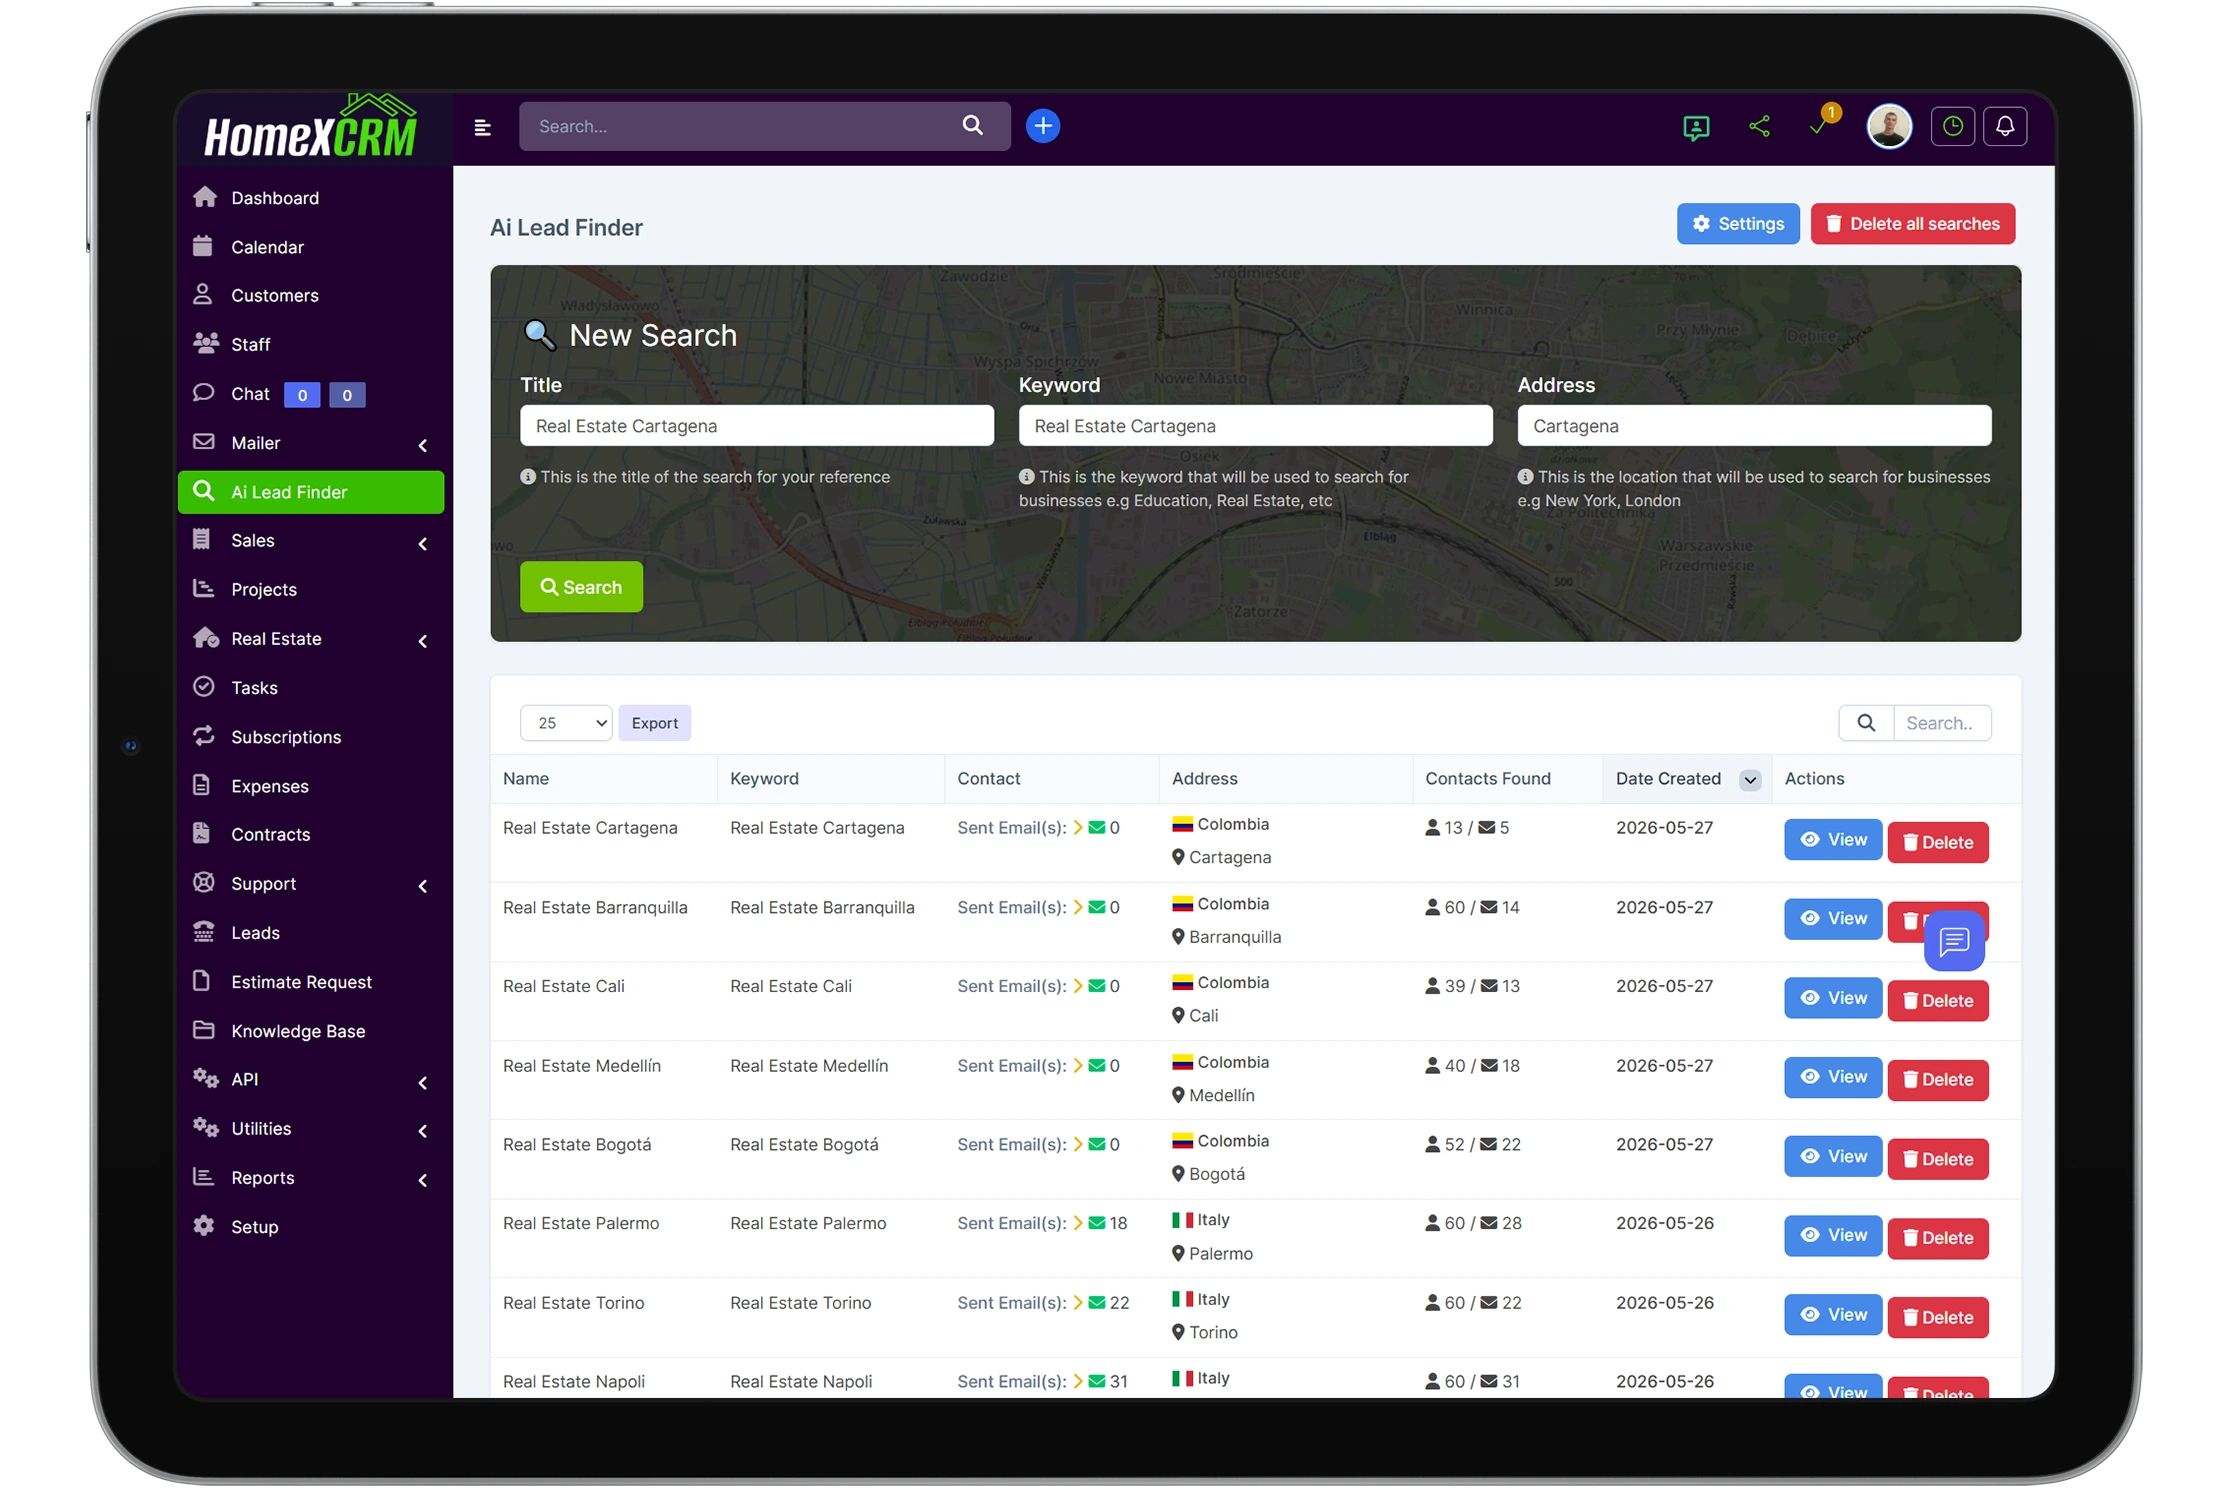2240x1488 pixels.
Task: Open the 25 rows-per-page dropdown
Action: pyautogui.click(x=566, y=723)
